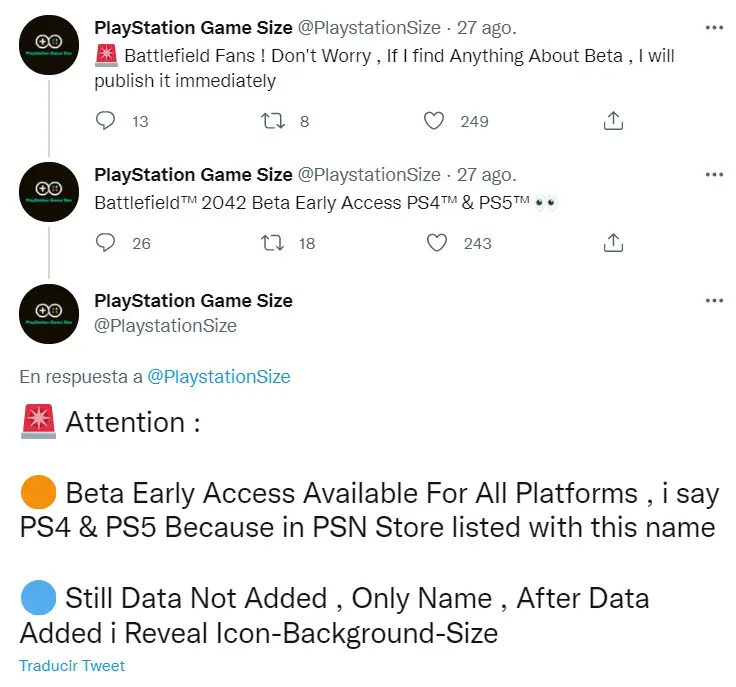Share the Battlefield Fans tweet
736x687 pixels.
coord(613,121)
